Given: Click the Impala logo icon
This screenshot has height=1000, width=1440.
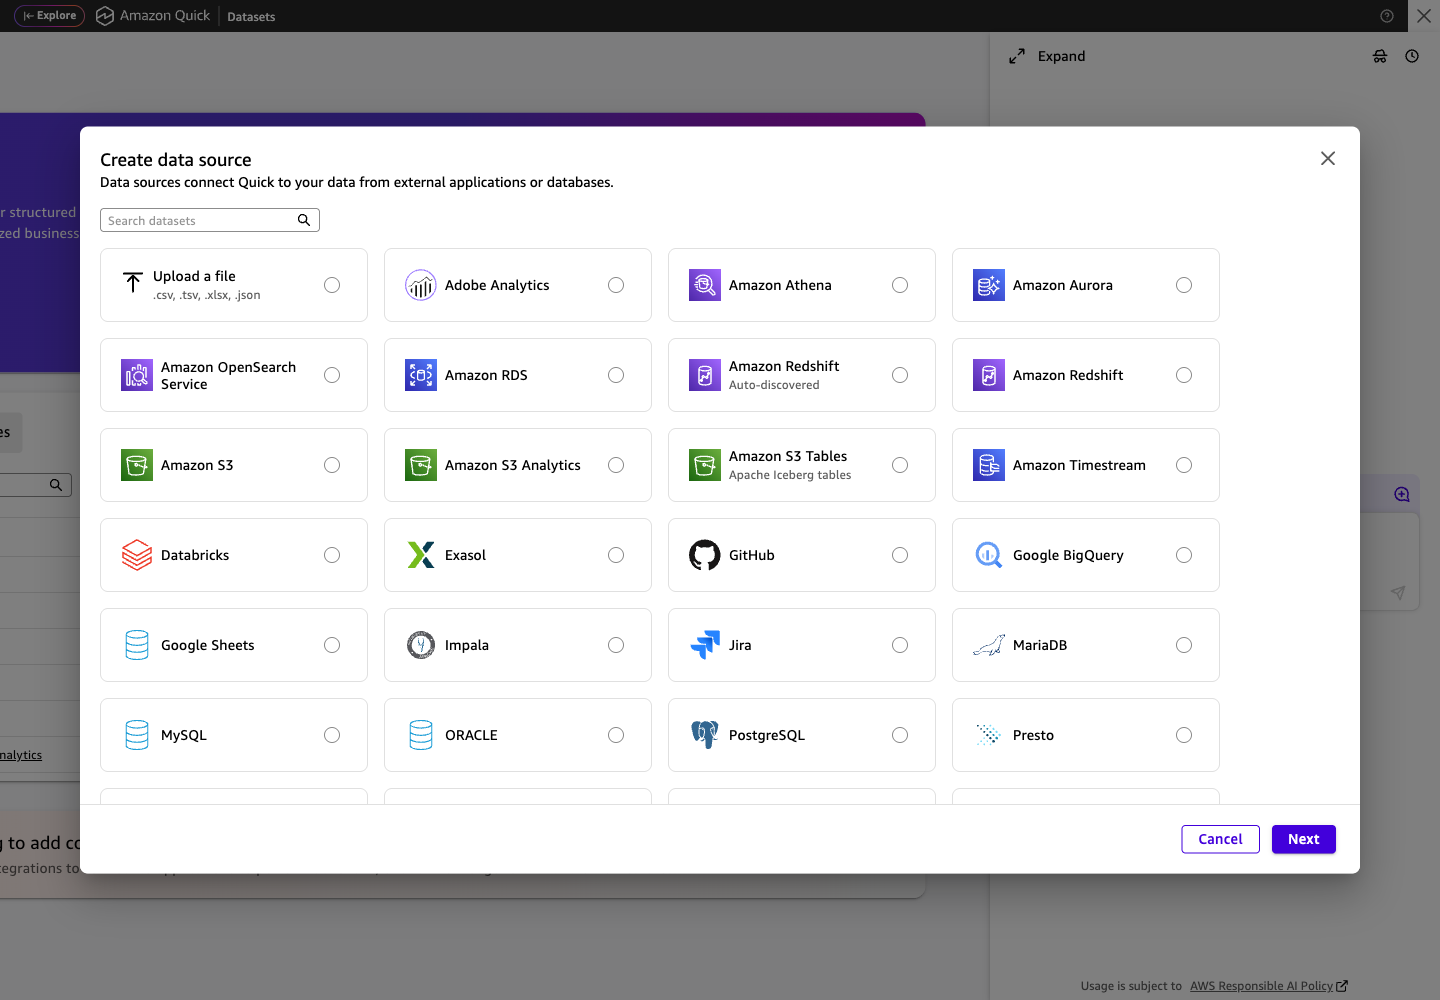Looking at the screenshot, I should [421, 645].
